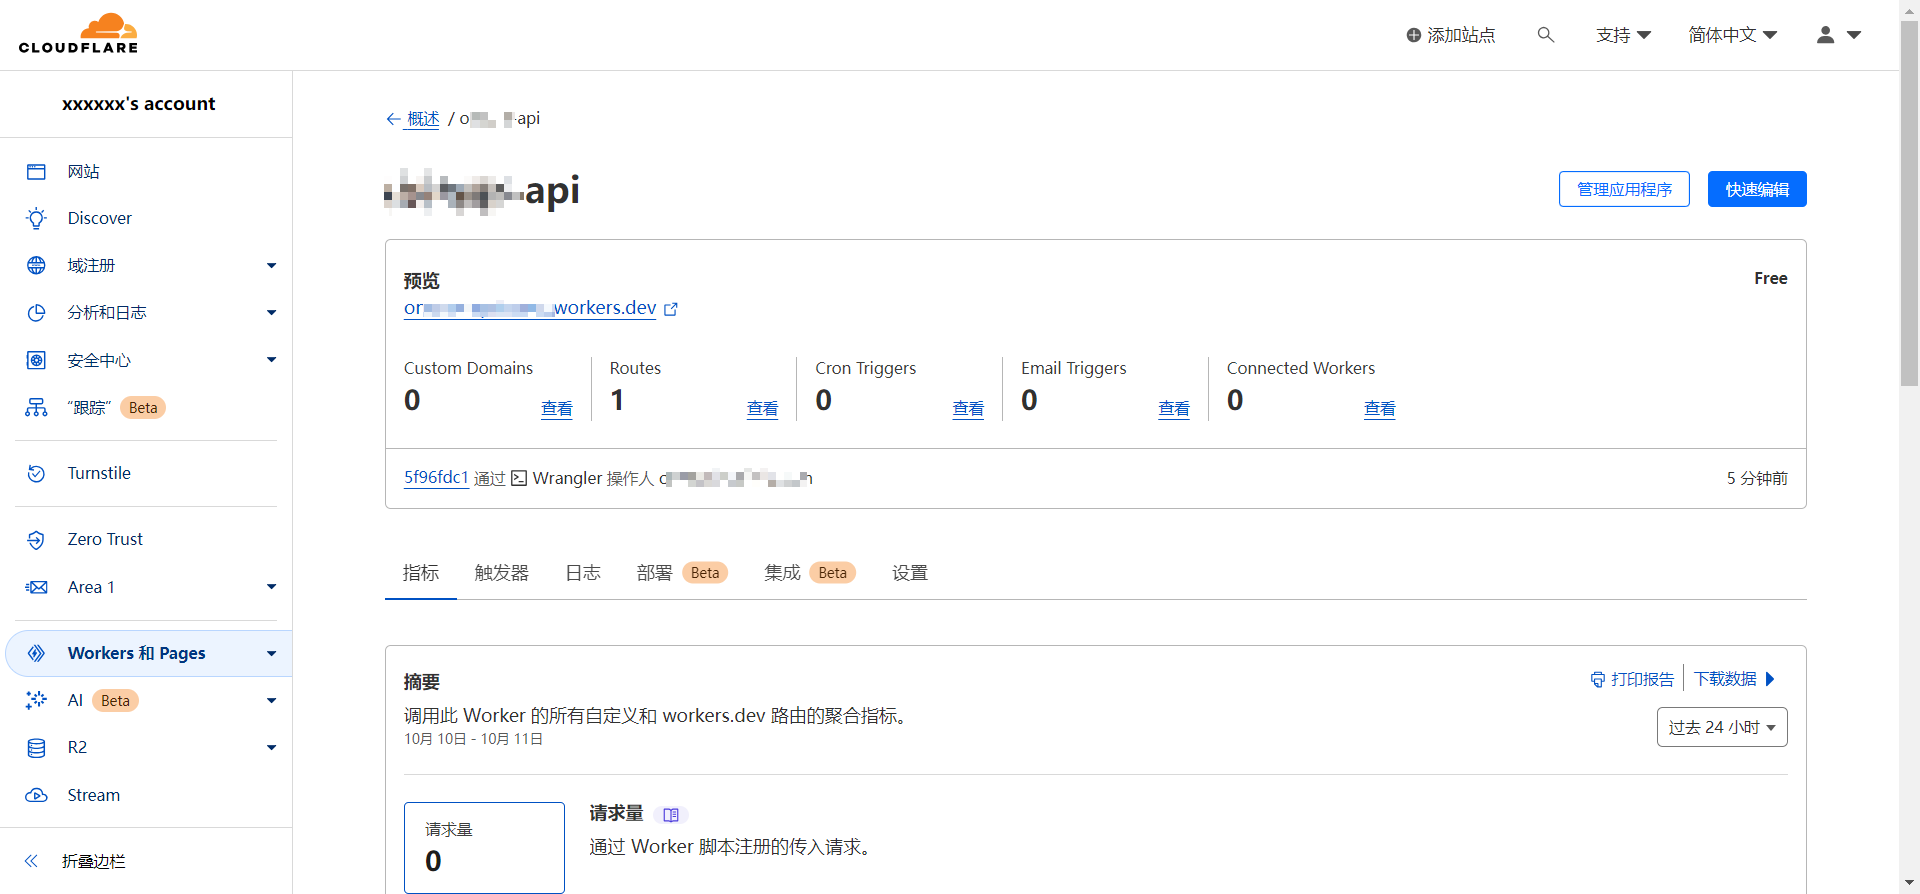Viewport: 1920px width, 894px height.
Task: Select the 请求量 metric card
Action: tap(484, 847)
